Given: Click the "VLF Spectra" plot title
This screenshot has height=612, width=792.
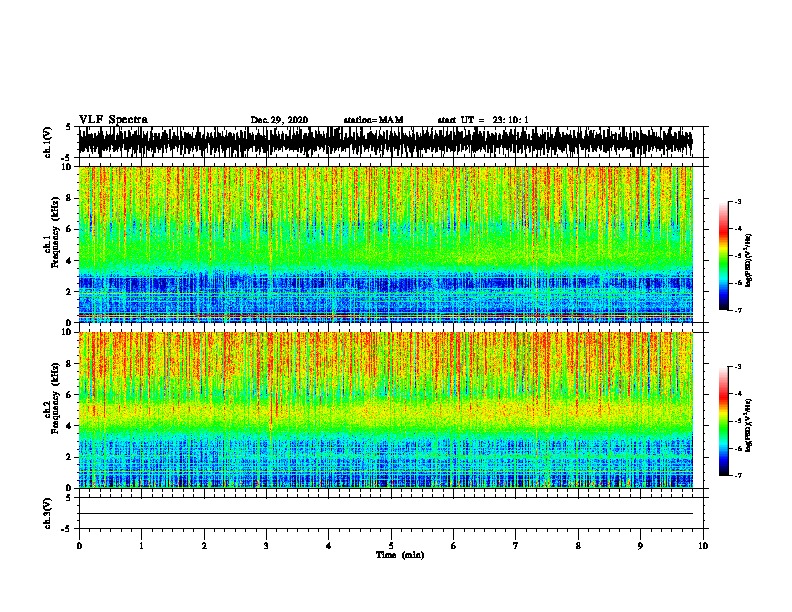Looking at the screenshot, I should point(113,120).
